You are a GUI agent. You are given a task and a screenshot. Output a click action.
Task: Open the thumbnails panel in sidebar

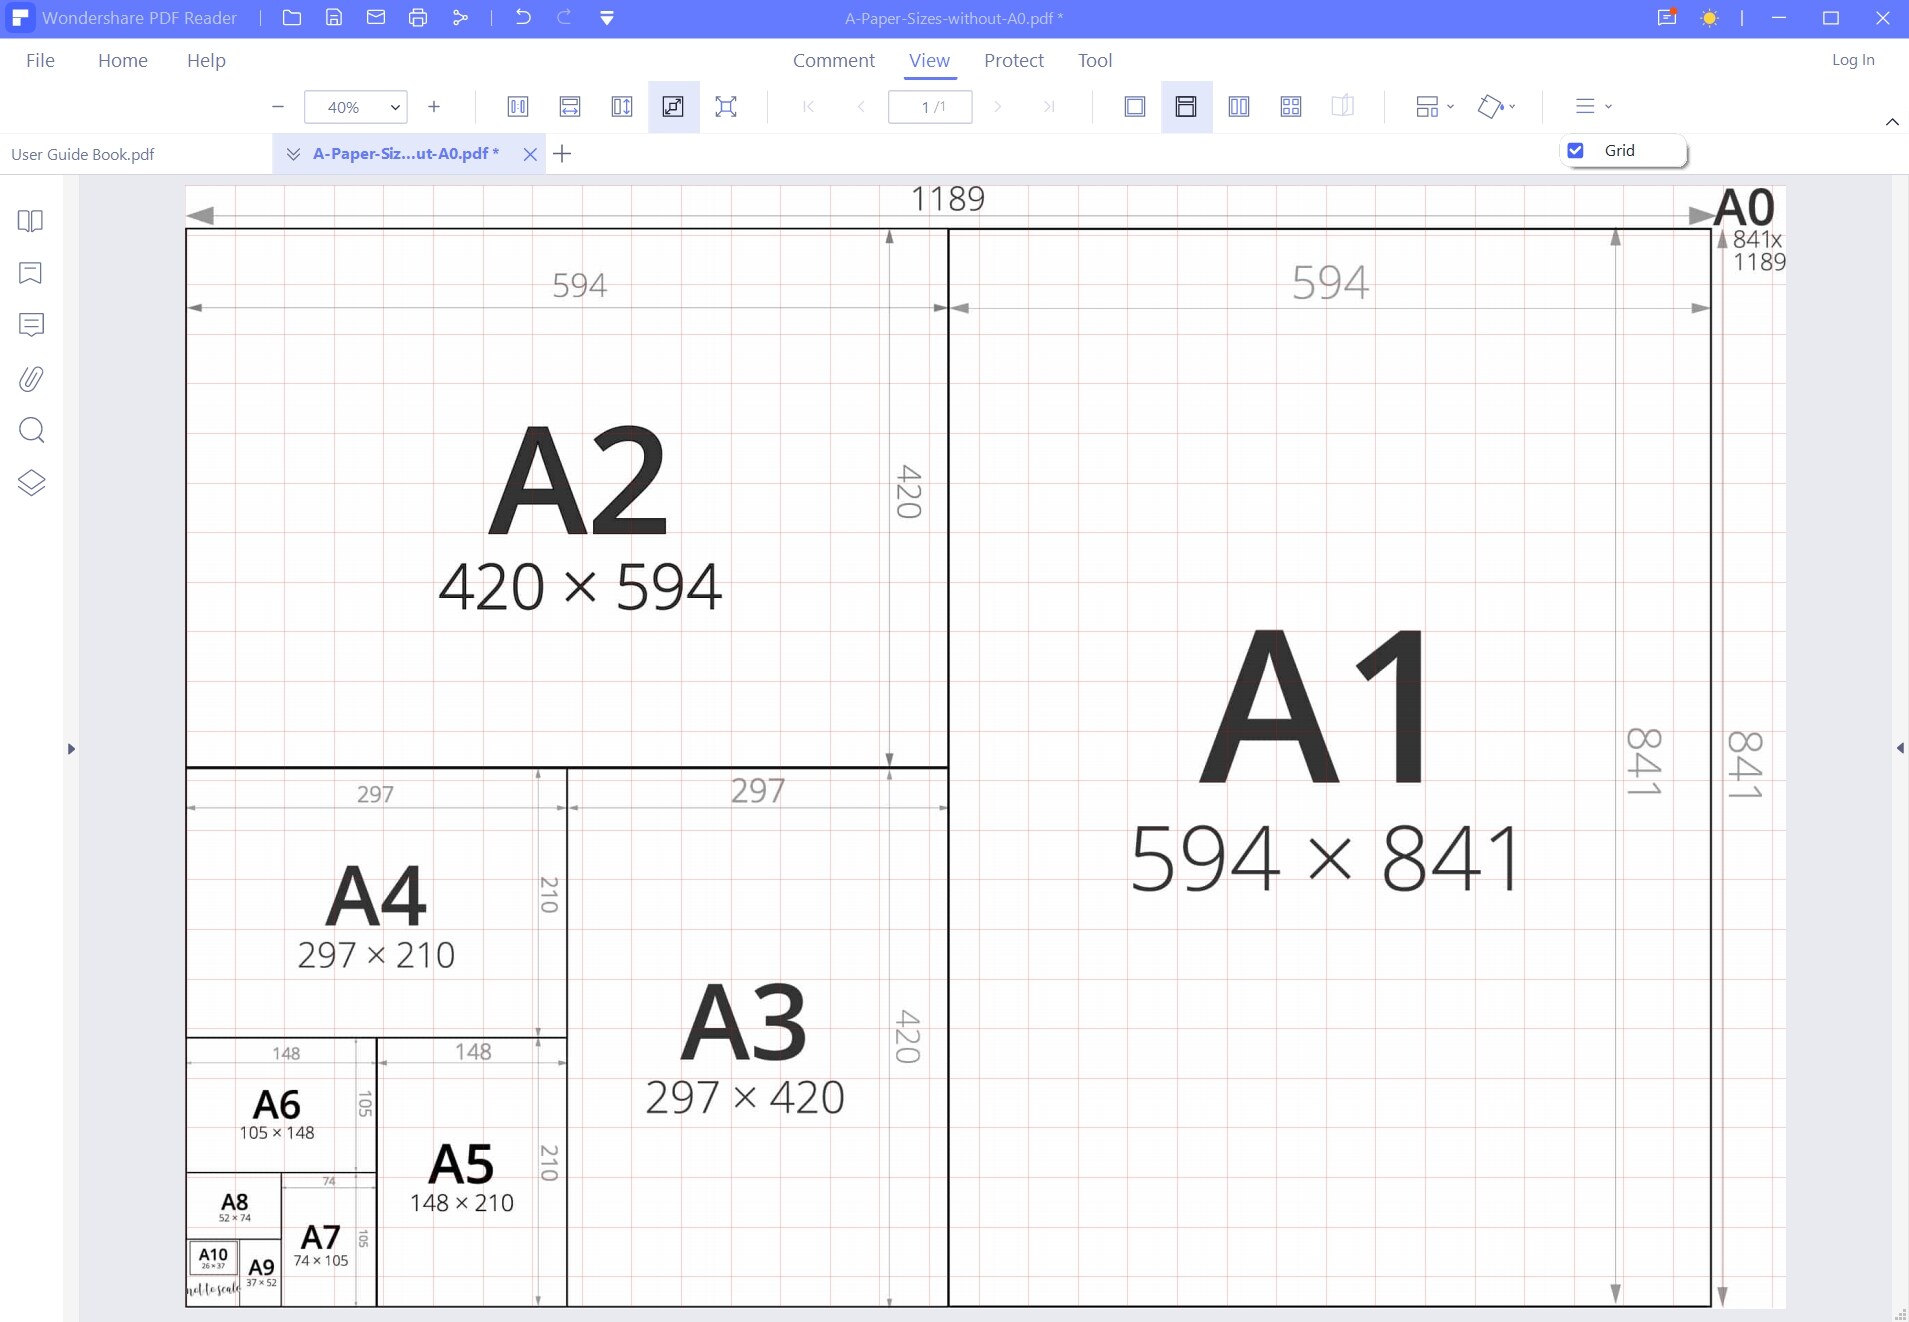click(x=31, y=221)
